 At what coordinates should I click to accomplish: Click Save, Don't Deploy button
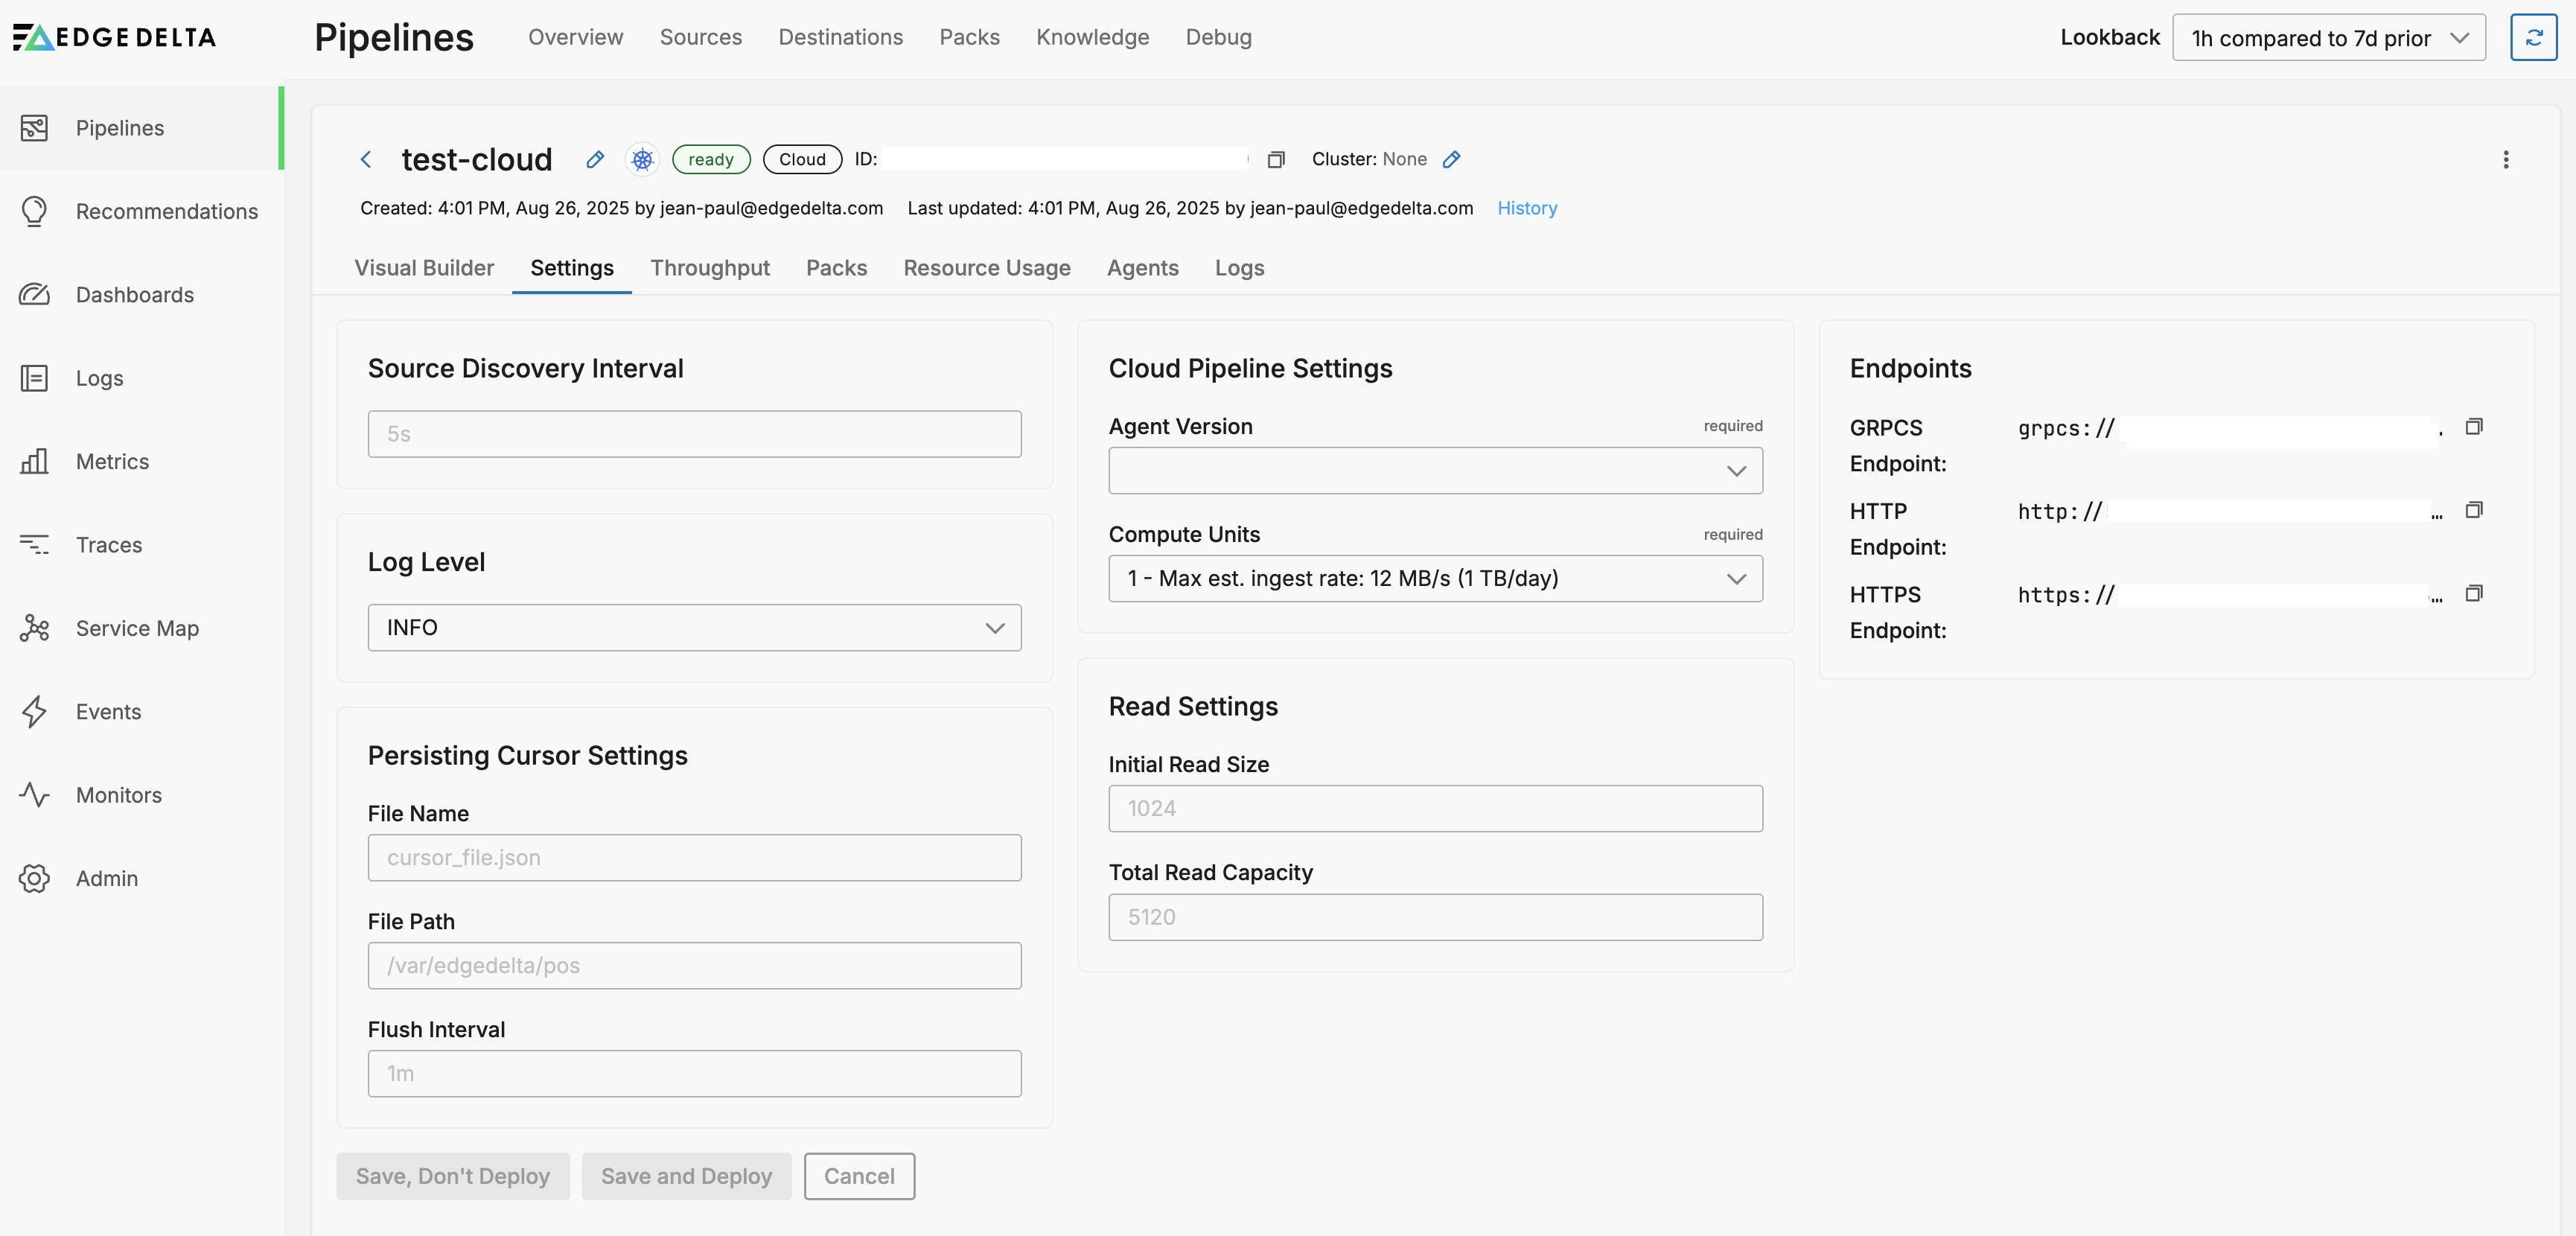click(452, 1176)
